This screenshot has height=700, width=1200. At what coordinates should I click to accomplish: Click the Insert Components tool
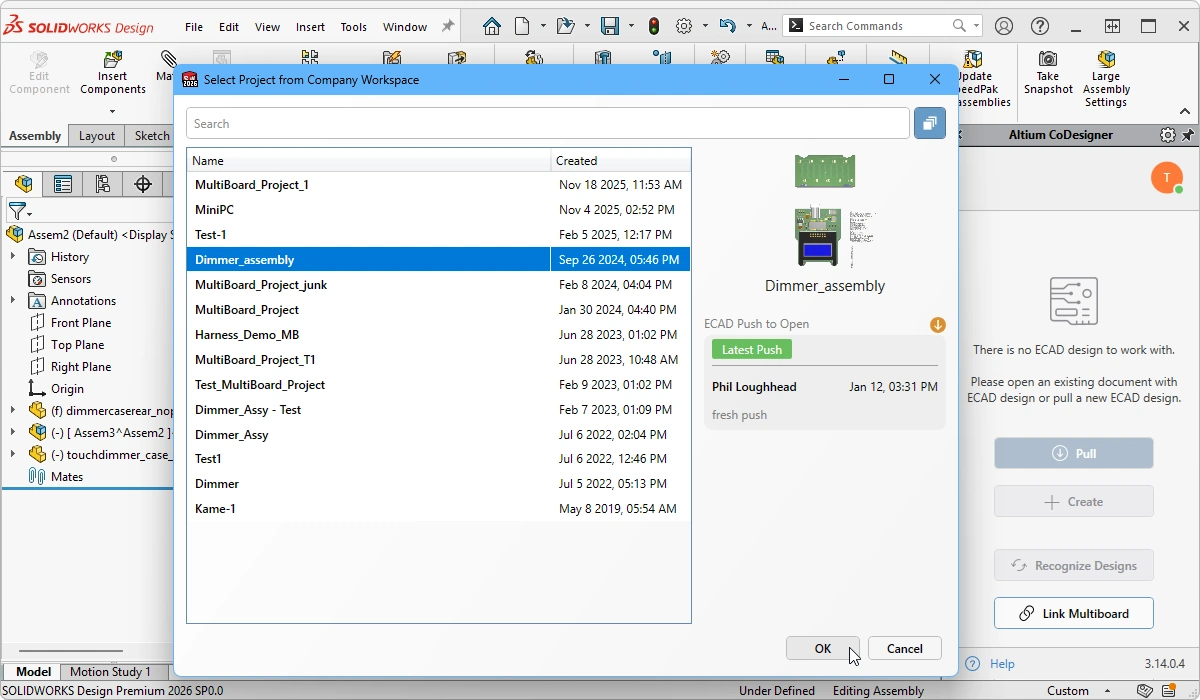pos(113,74)
